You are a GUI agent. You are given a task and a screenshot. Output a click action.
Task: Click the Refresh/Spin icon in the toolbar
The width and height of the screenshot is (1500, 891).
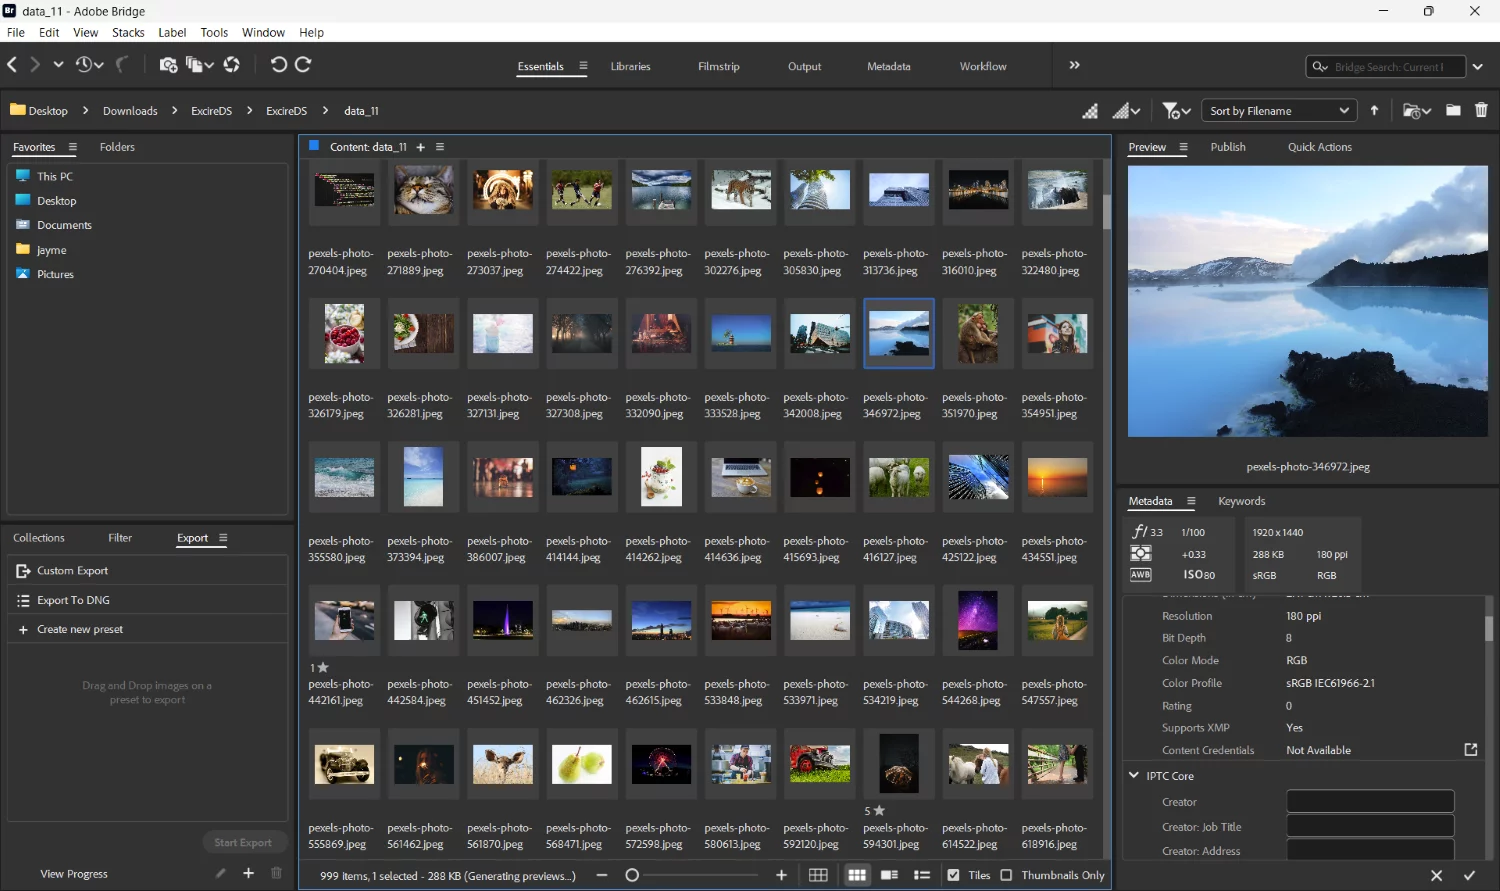point(232,64)
